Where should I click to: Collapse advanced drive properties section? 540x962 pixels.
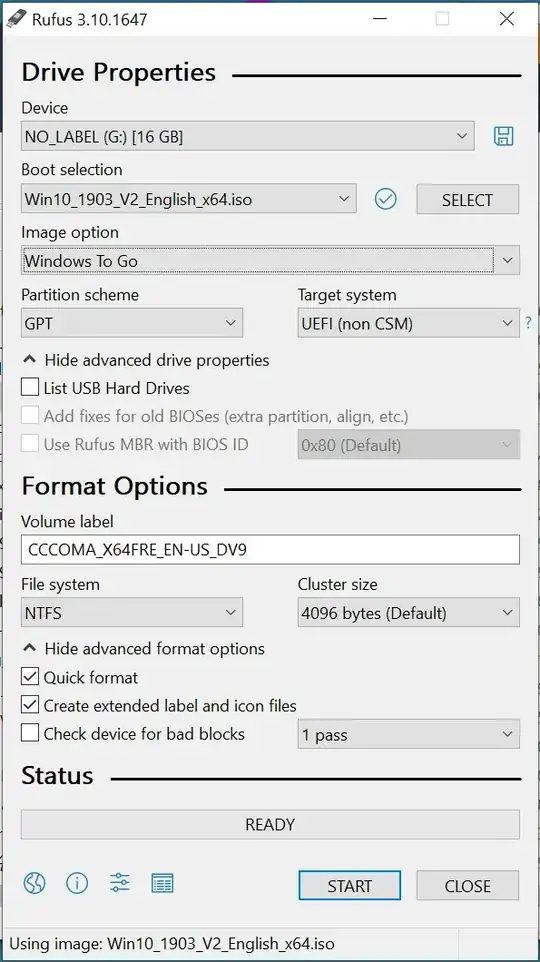coord(146,360)
